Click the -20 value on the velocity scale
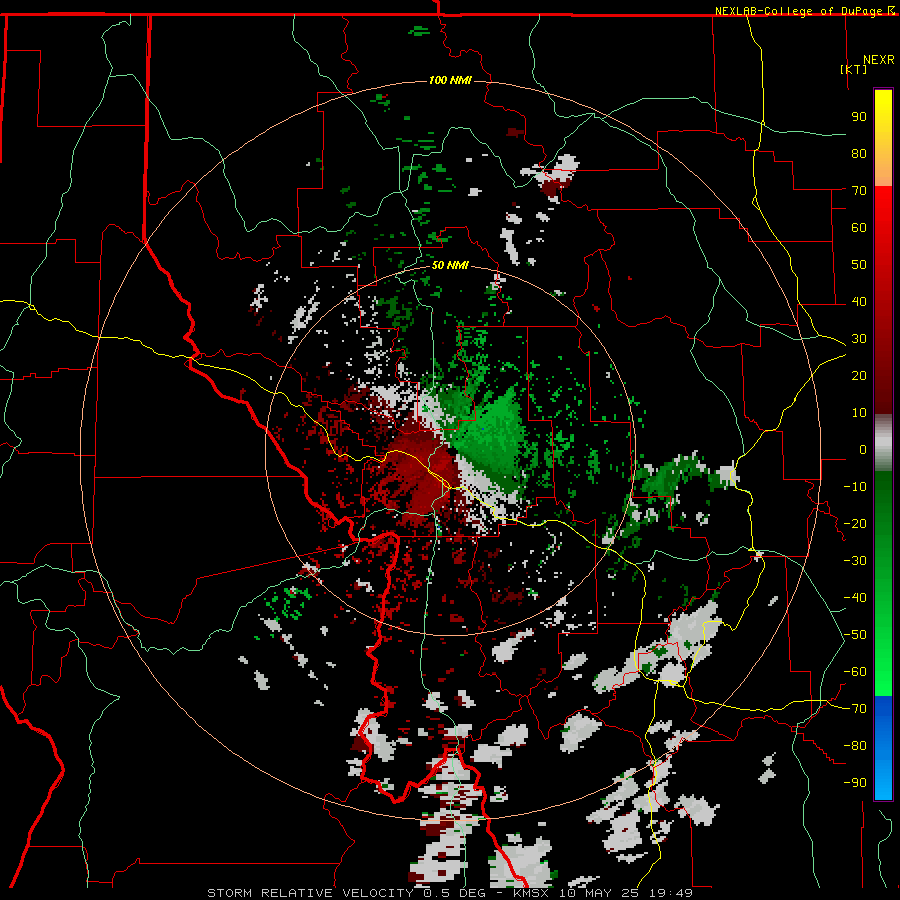Screen dimensions: 900x900 855,524
